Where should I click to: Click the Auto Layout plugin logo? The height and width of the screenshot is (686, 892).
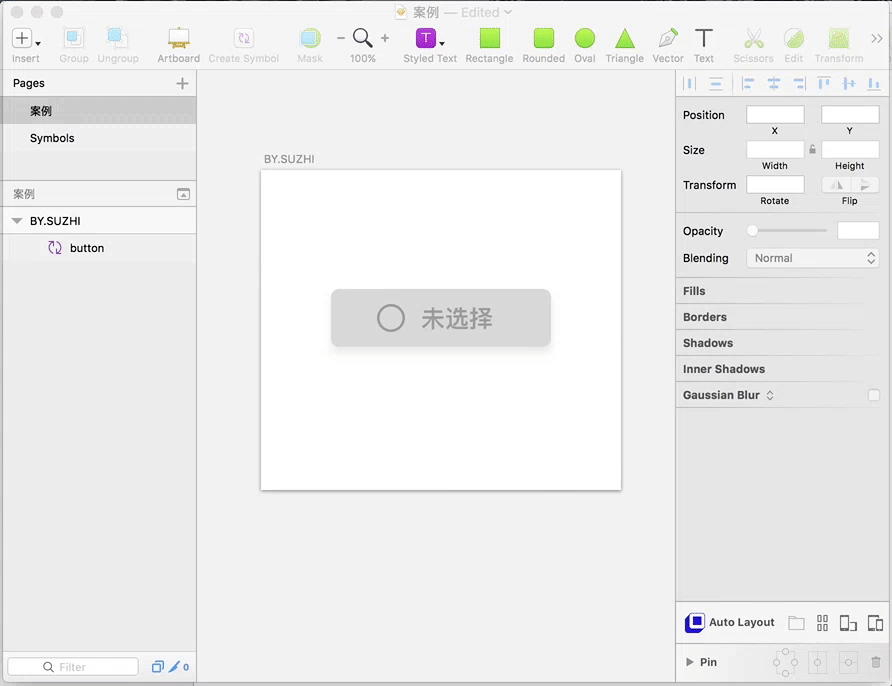[x=695, y=623]
